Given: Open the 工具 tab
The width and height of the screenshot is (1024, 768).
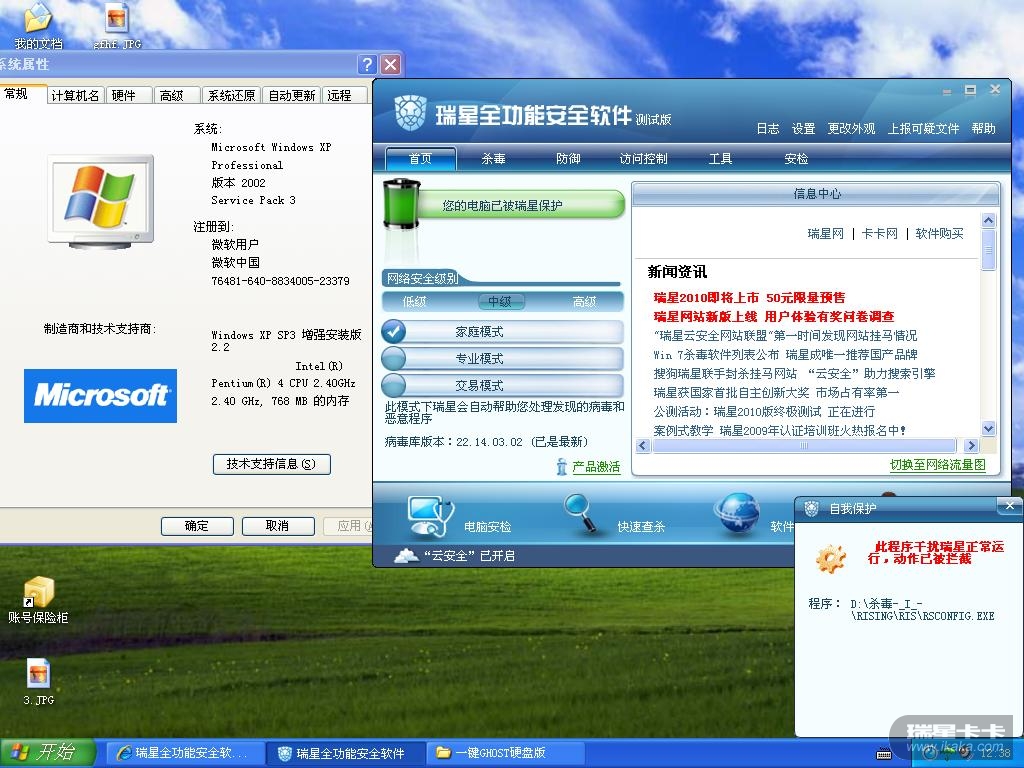Looking at the screenshot, I should [x=720, y=158].
